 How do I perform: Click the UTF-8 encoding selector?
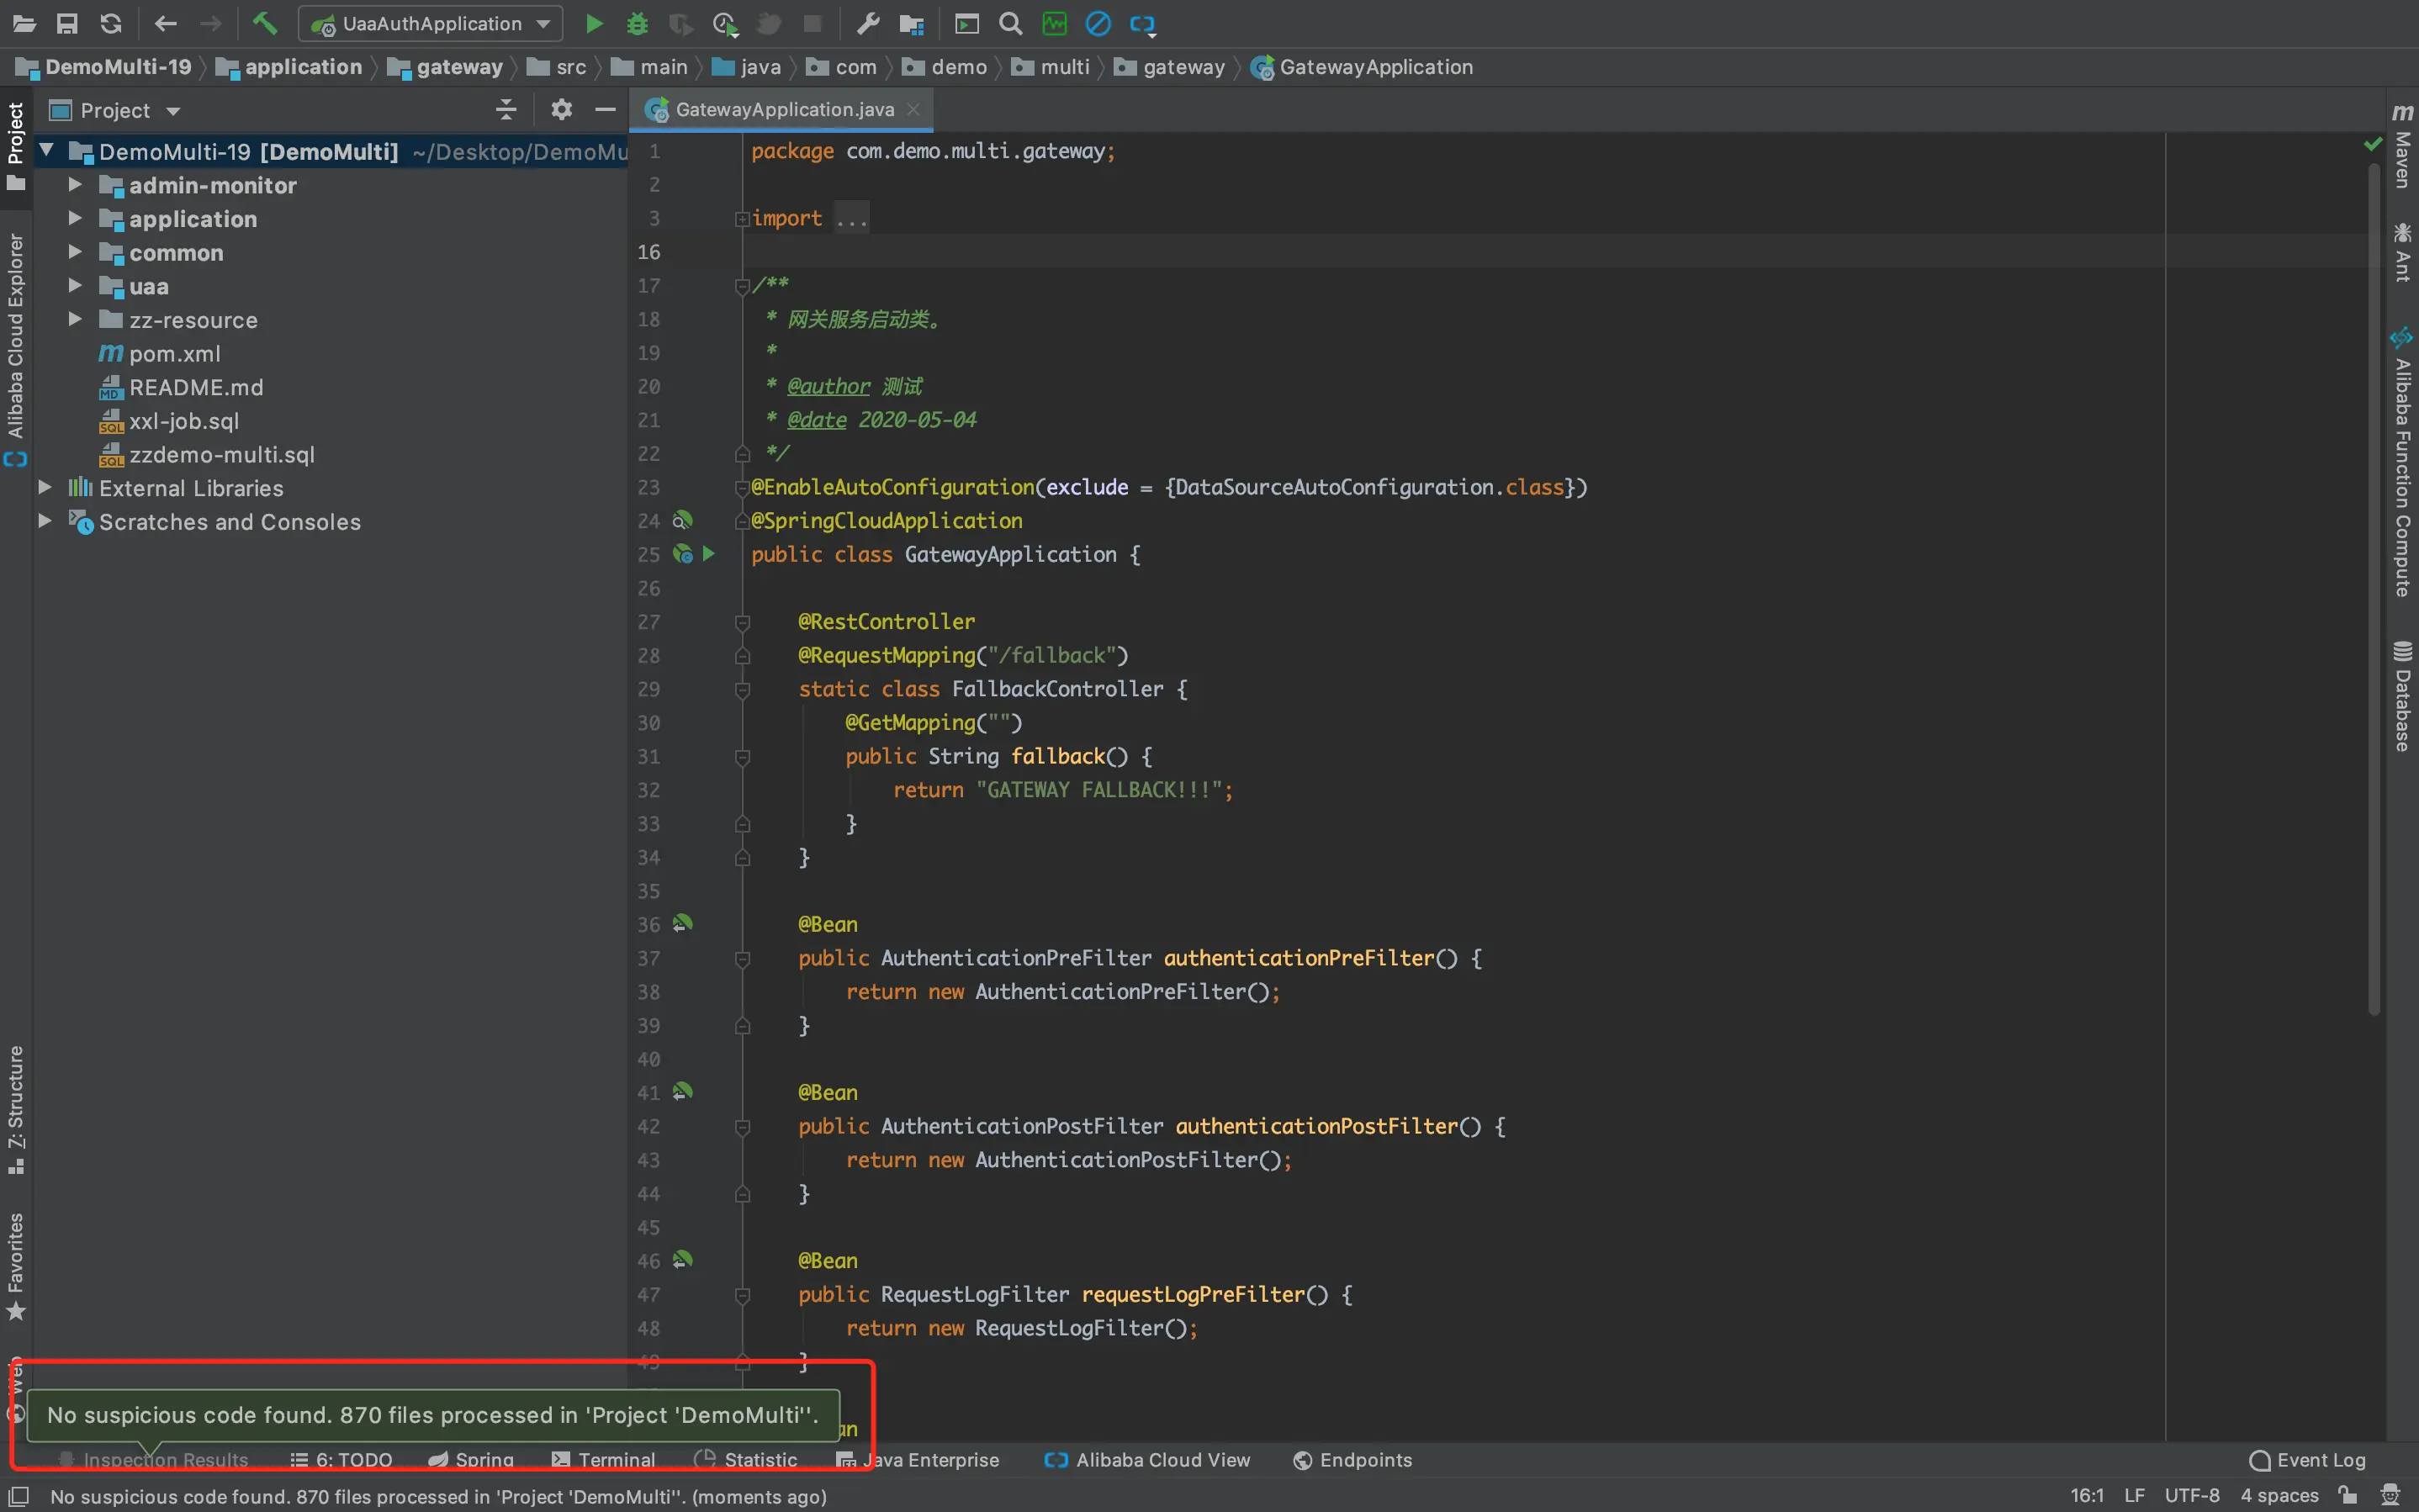tap(2191, 1496)
